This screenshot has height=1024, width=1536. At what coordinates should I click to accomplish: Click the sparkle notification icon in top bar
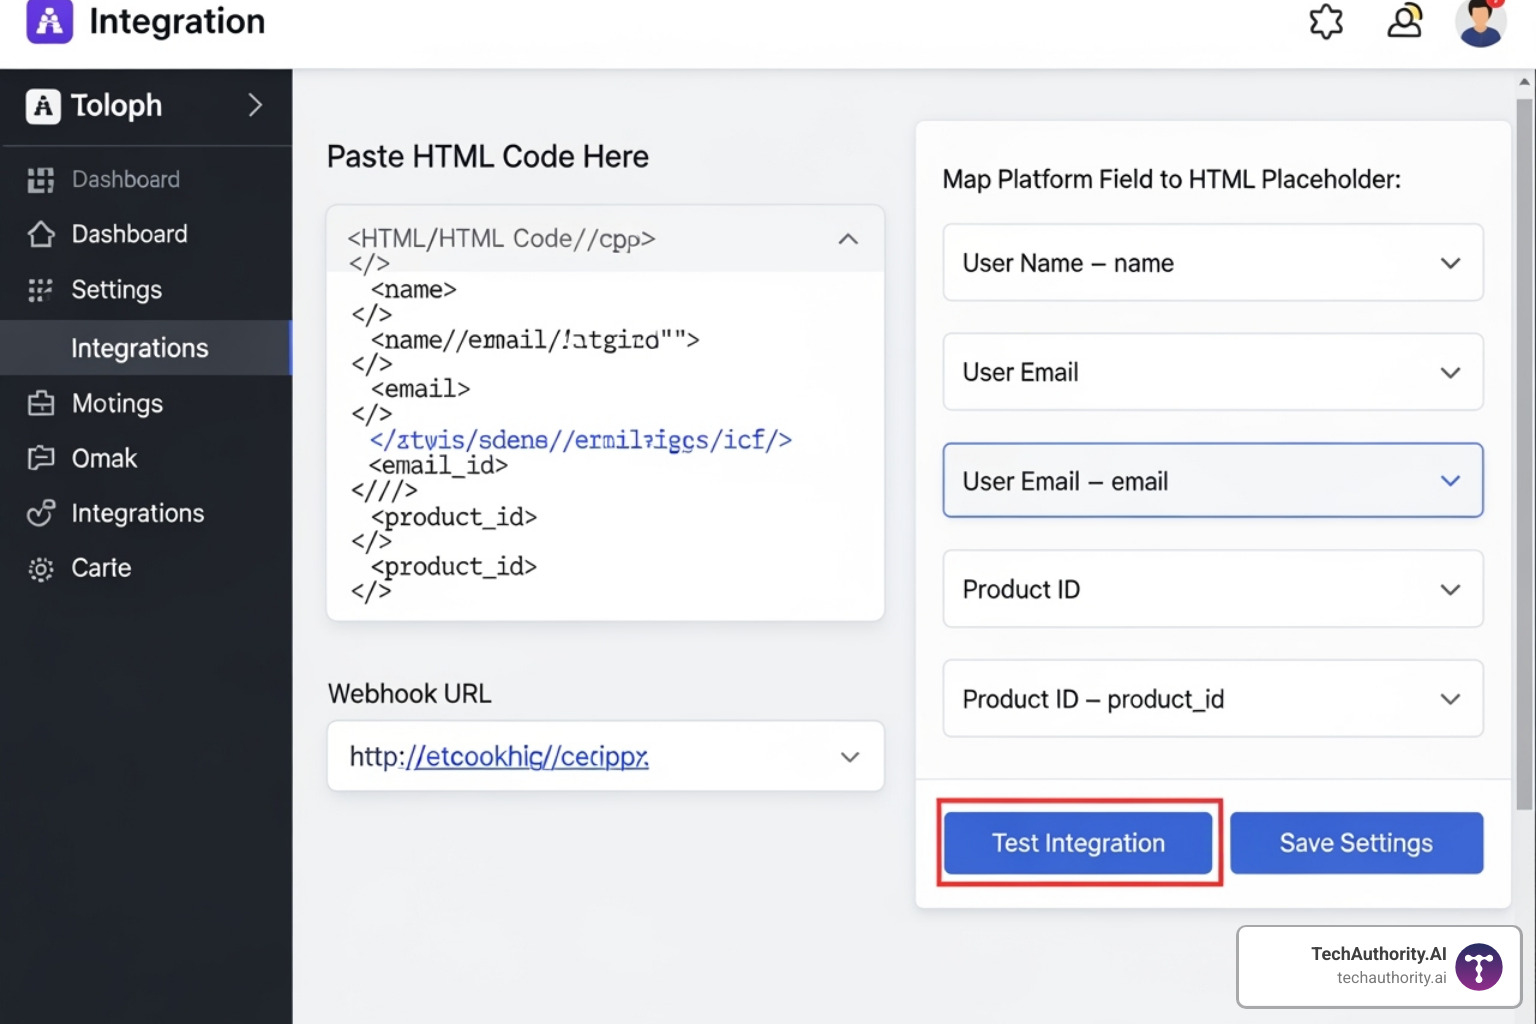point(1325,22)
